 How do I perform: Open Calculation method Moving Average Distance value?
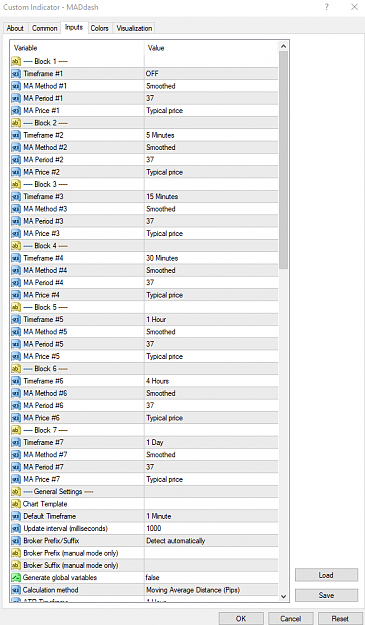(211, 590)
